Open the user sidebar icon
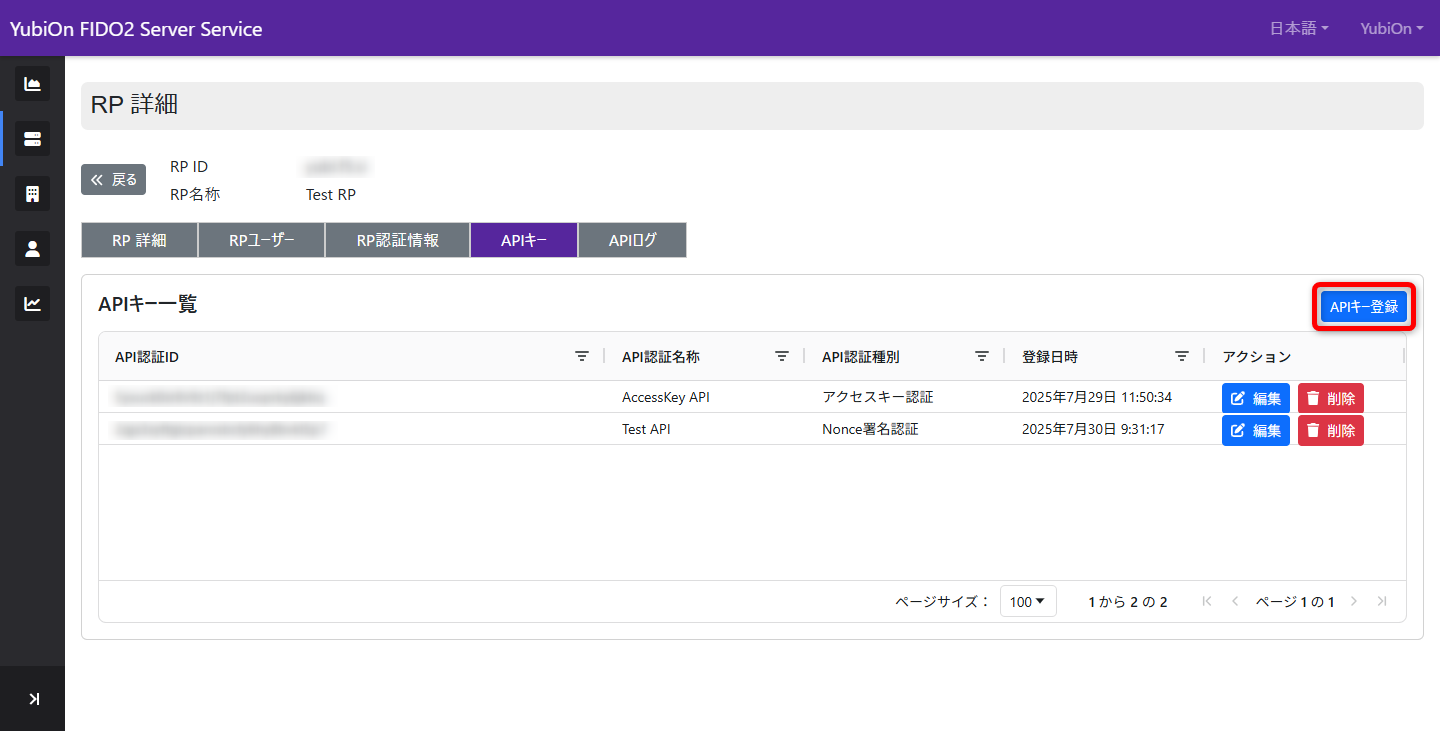Image resolution: width=1440 pixels, height=731 pixels. pos(32,248)
